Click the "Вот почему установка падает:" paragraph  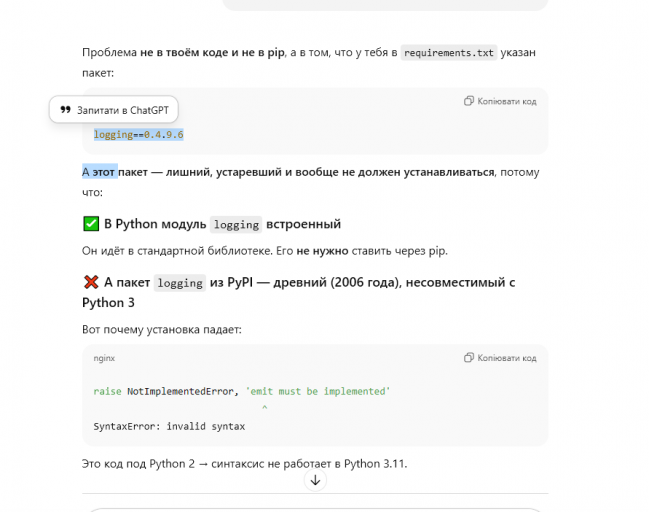[162, 329]
